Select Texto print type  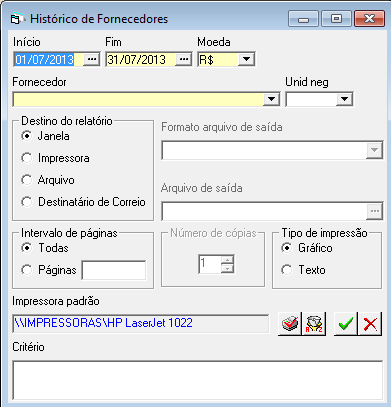tap(287, 270)
